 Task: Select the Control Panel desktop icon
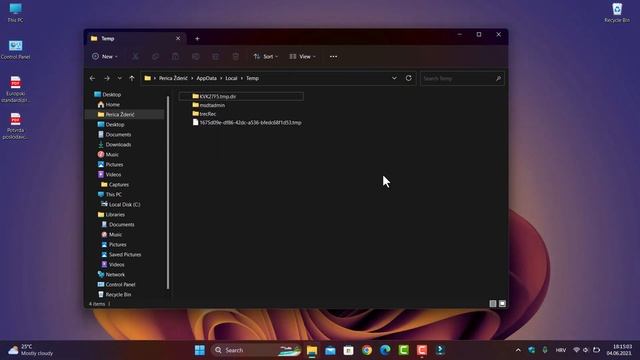16,50
